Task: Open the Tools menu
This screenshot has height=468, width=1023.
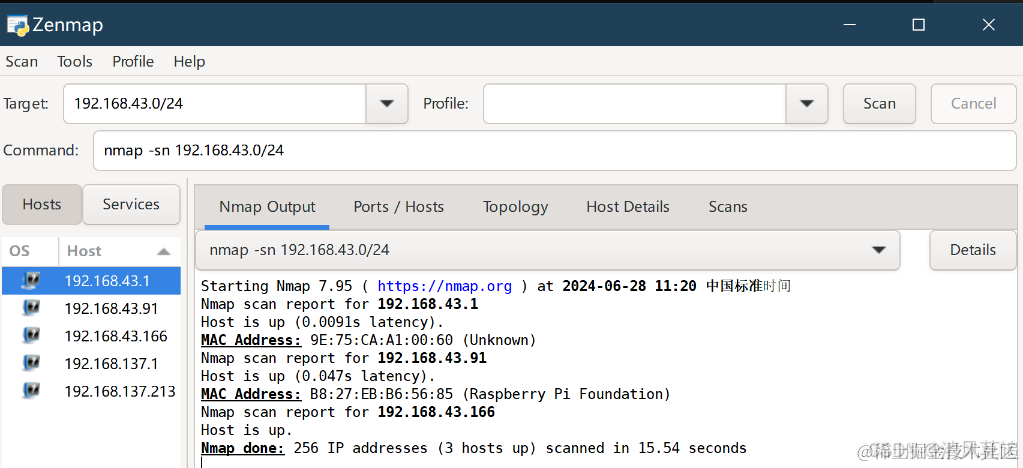Action: 75,61
